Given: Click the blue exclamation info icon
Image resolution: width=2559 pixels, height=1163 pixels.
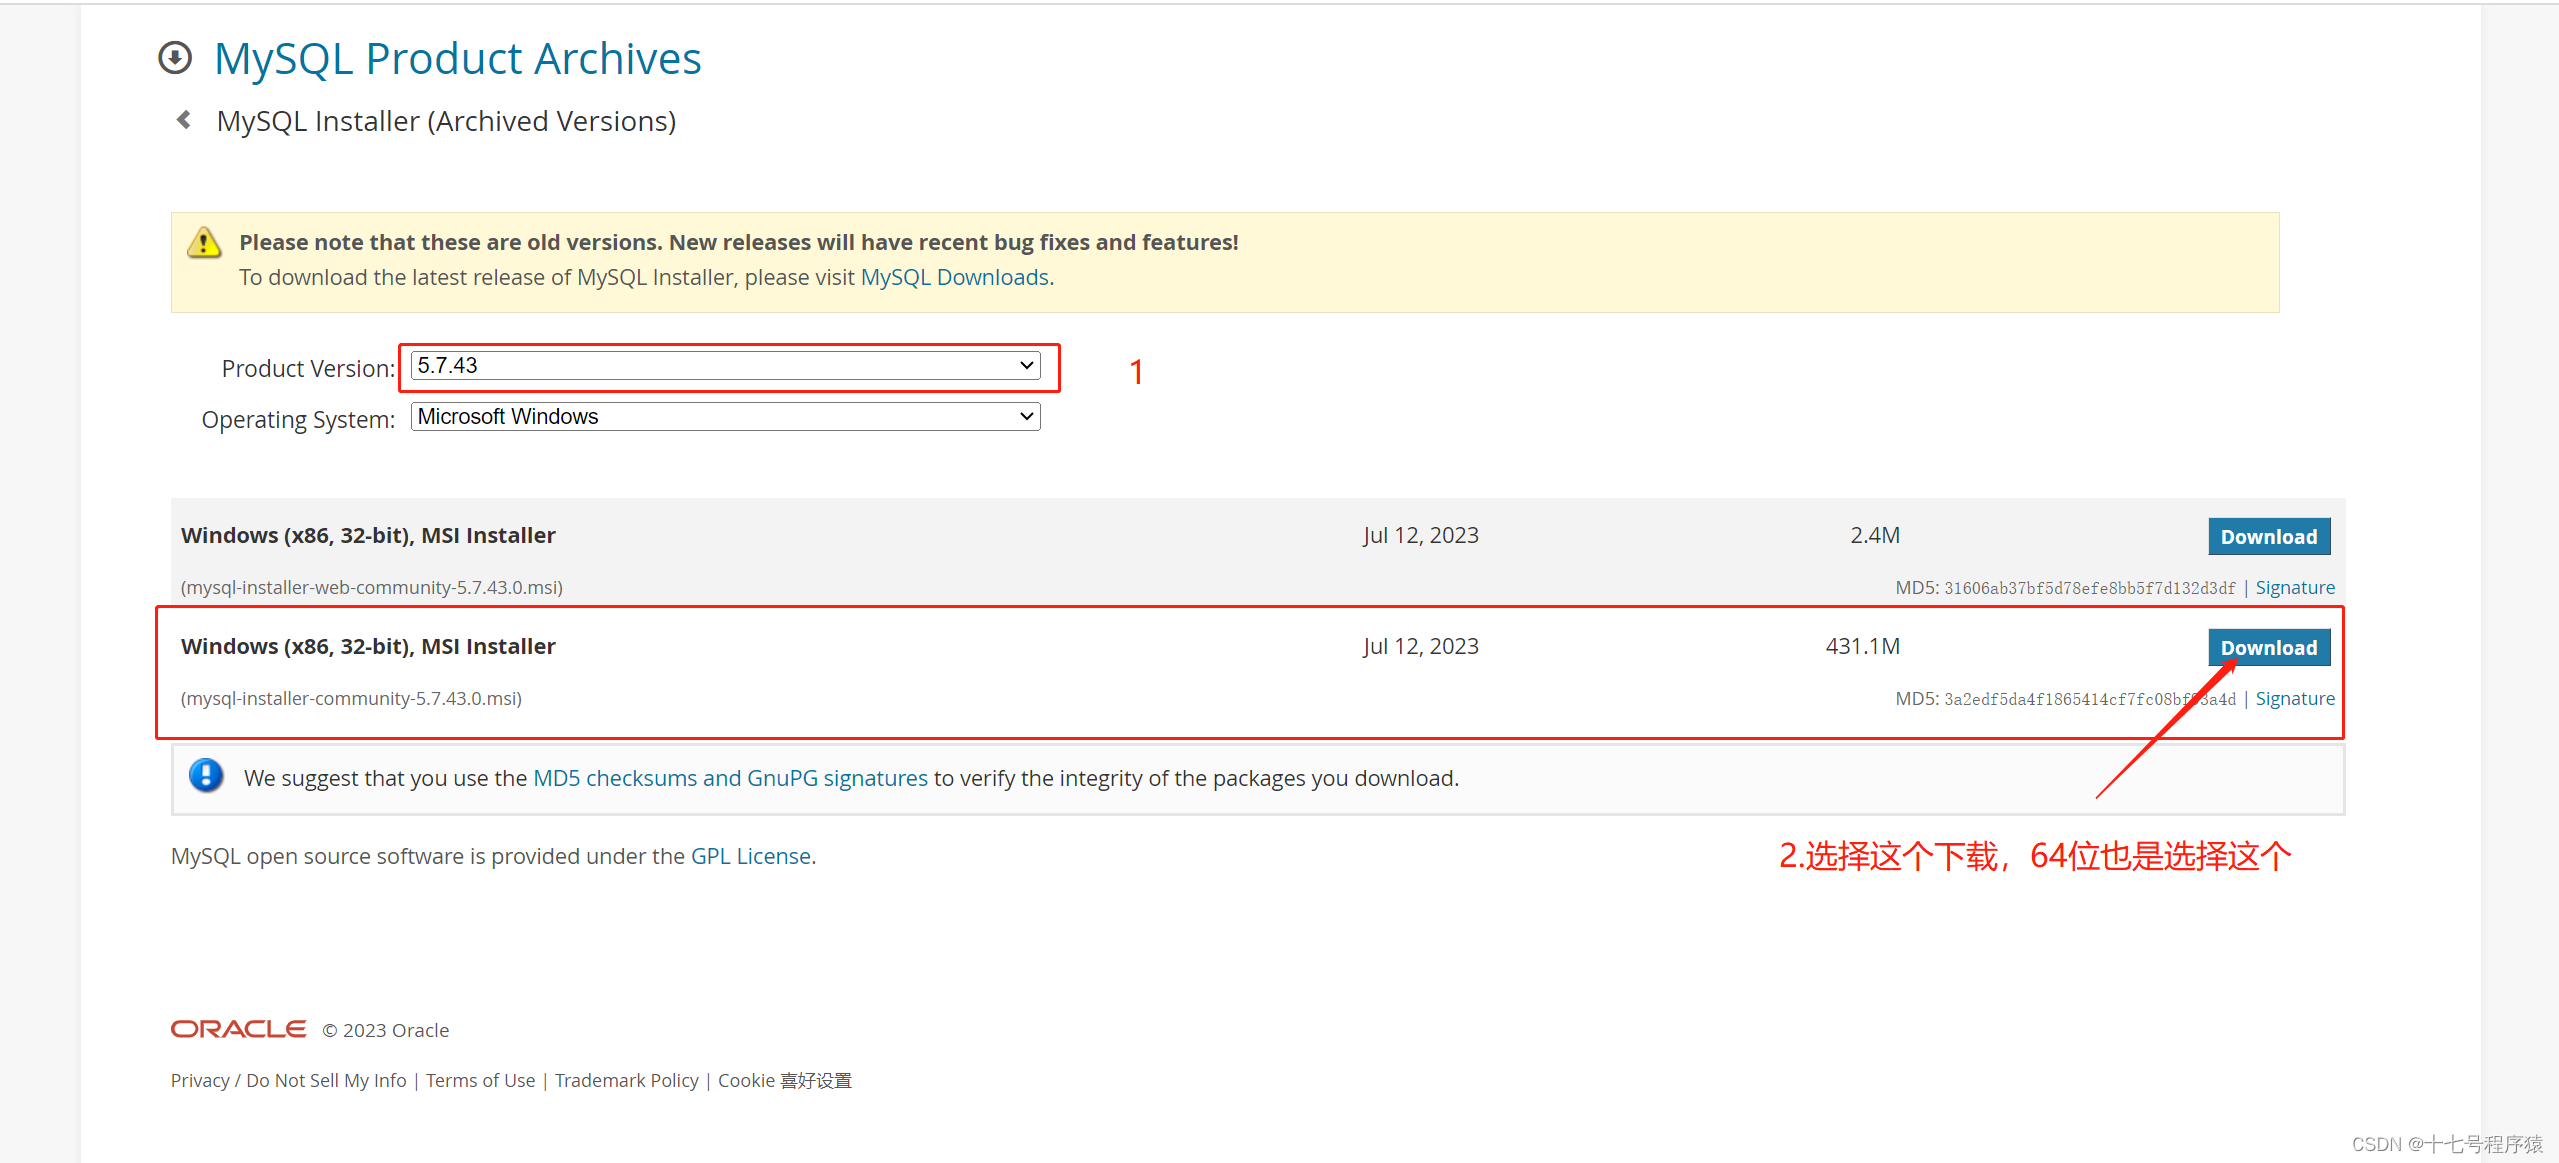Looking at the screenshot, I should click(206, 776).
